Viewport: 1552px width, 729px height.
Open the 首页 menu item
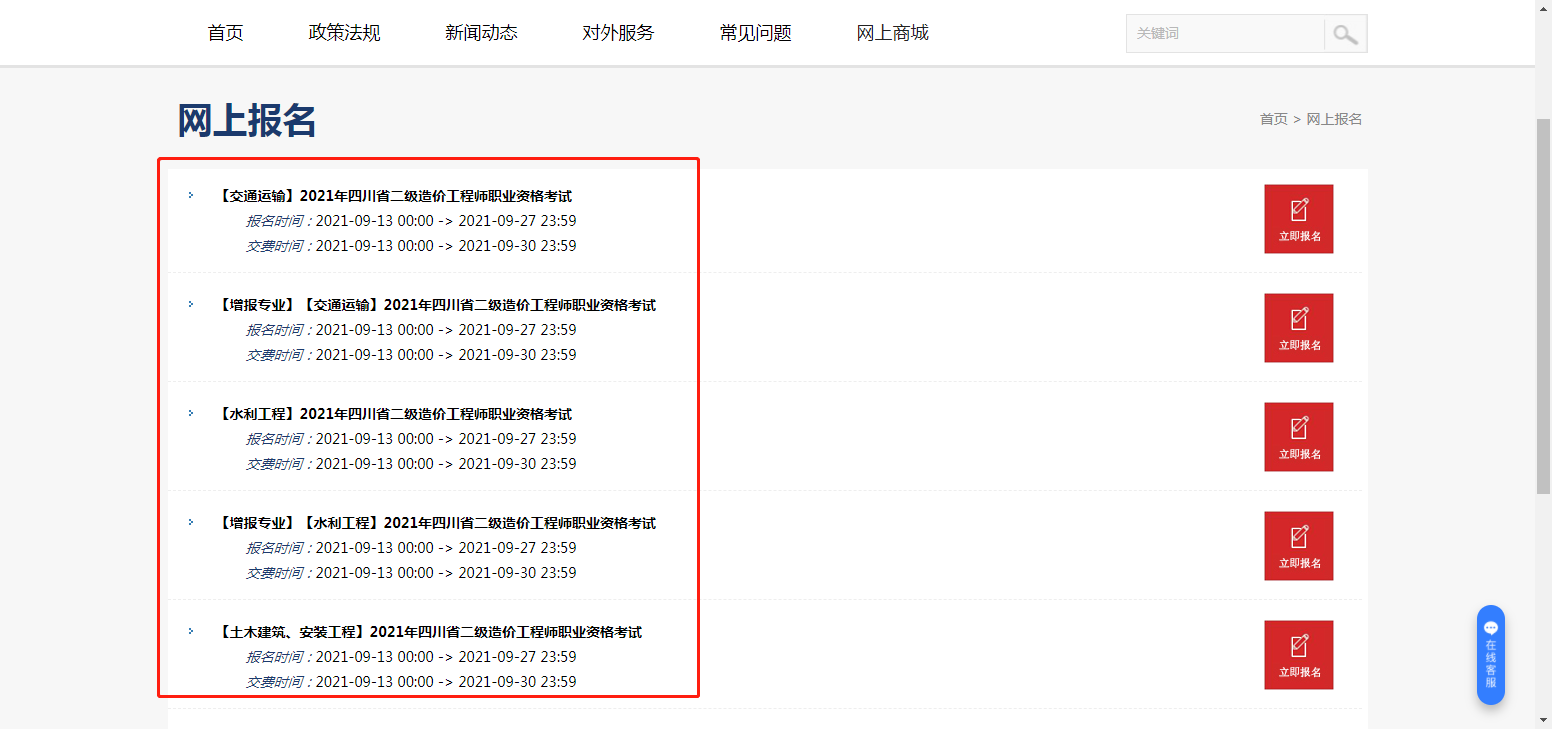(x=225, y=33)
